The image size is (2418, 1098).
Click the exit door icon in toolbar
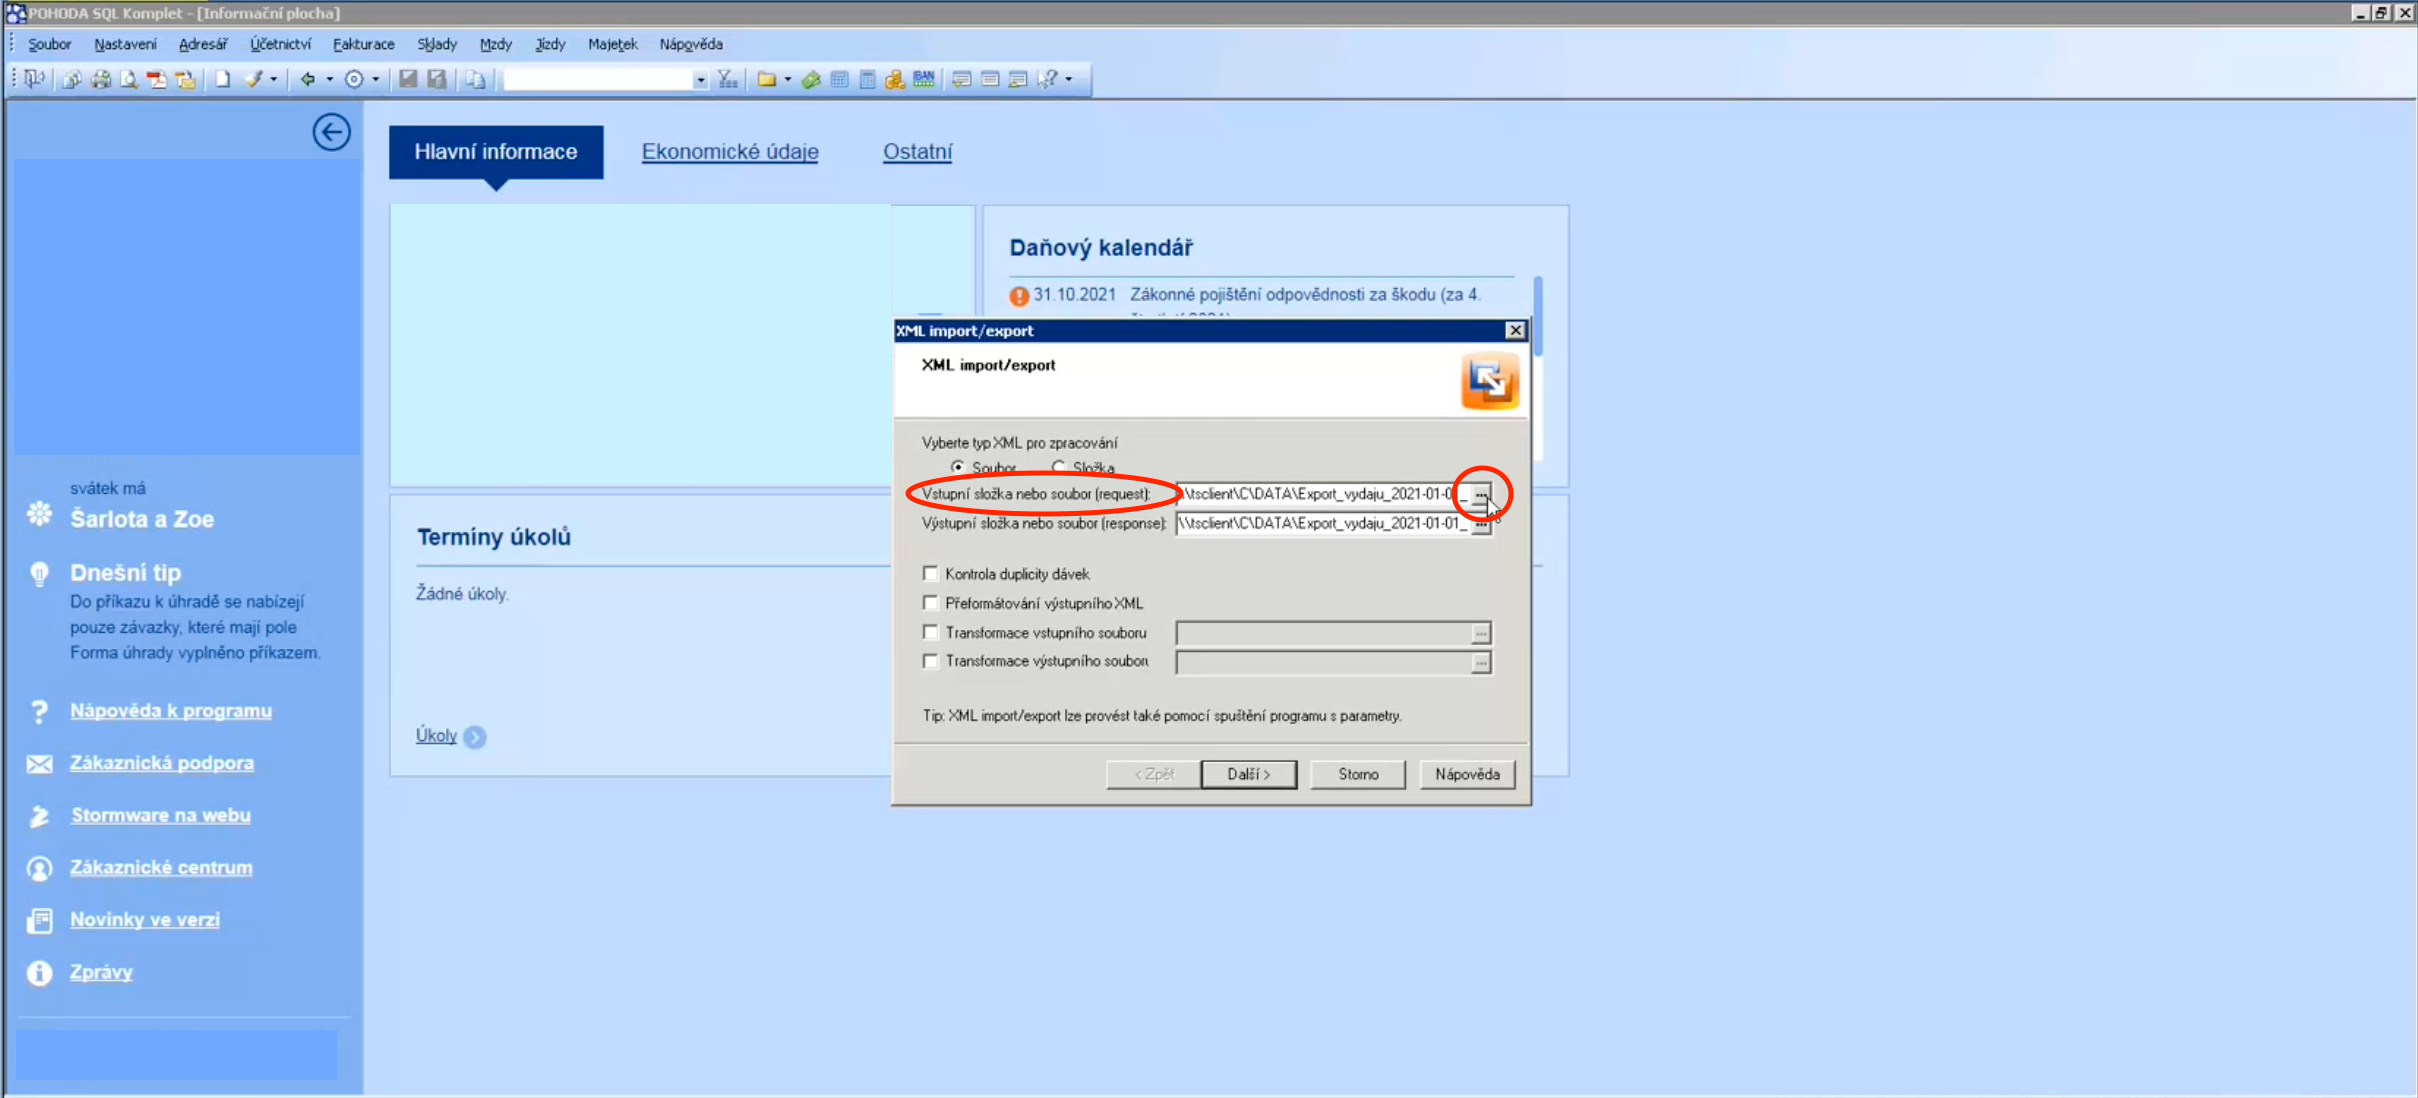tap(34, 79)
